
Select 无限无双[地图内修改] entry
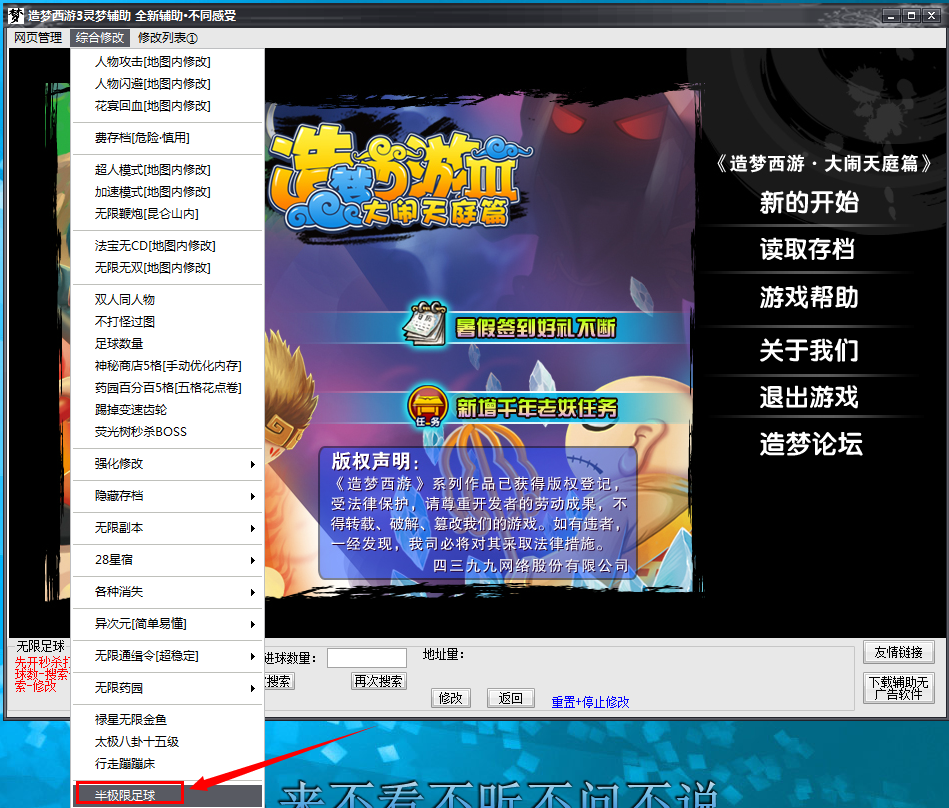[168, 268]
